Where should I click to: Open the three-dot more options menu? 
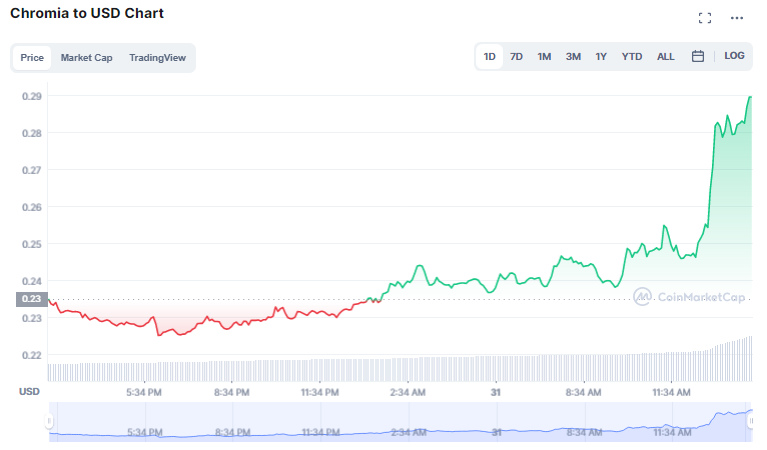737,18
